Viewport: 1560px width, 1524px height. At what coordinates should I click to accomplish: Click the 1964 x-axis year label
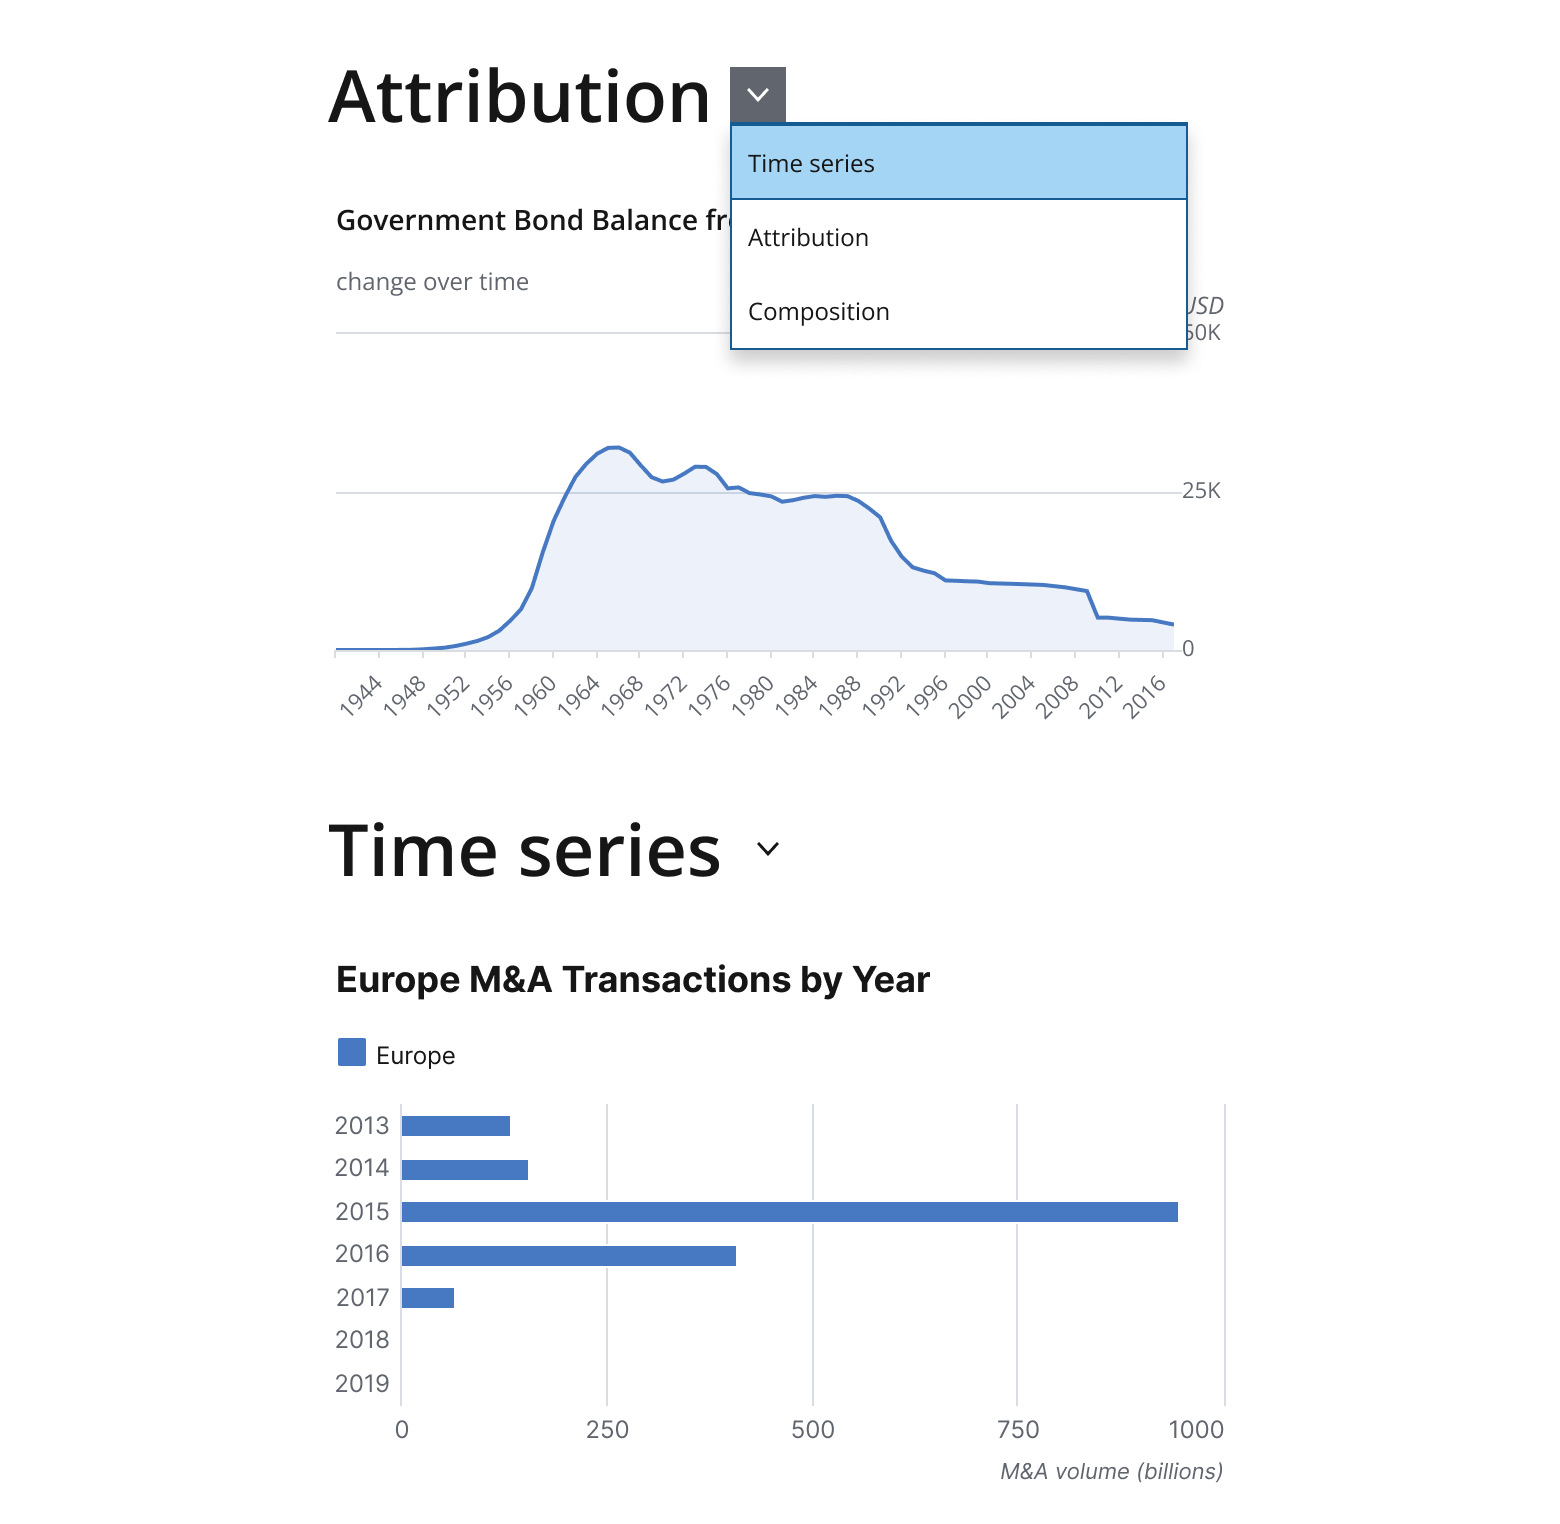click(579, 695)
